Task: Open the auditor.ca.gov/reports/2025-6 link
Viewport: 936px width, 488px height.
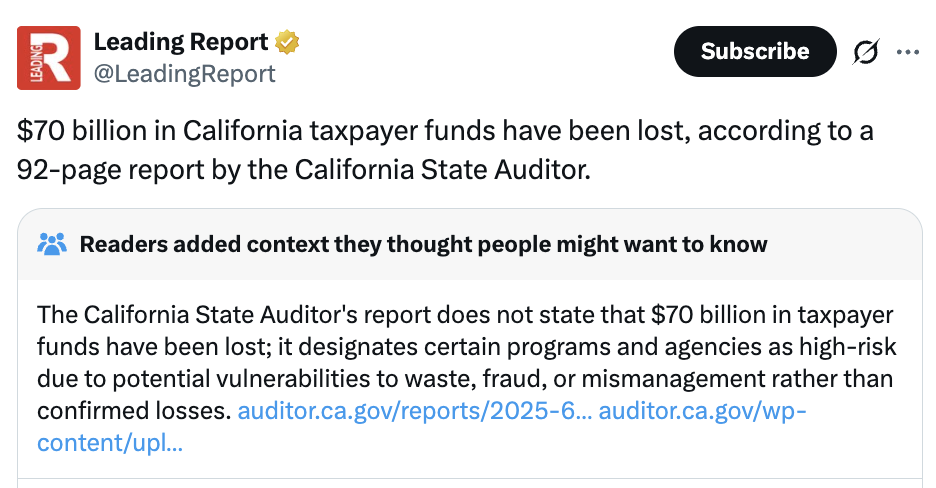Action: pos(414,411)
